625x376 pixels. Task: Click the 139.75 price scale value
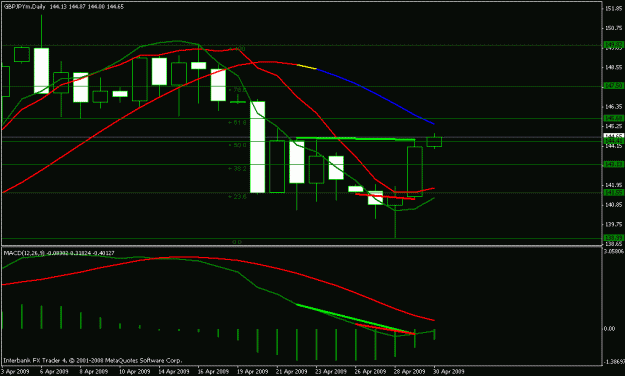[x=613, y=224]
